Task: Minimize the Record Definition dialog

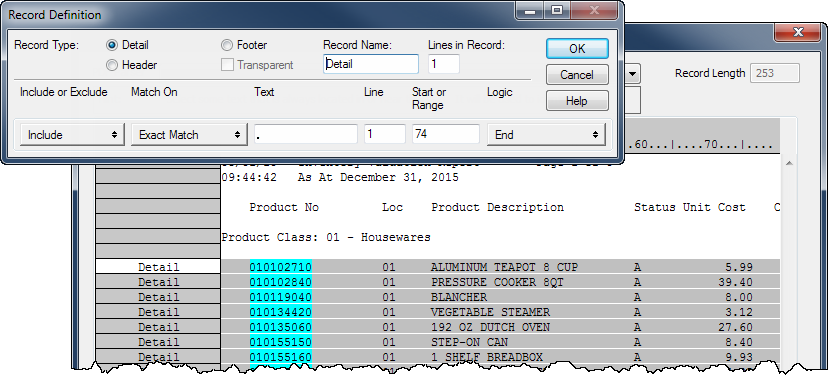Action: [530, 10]
